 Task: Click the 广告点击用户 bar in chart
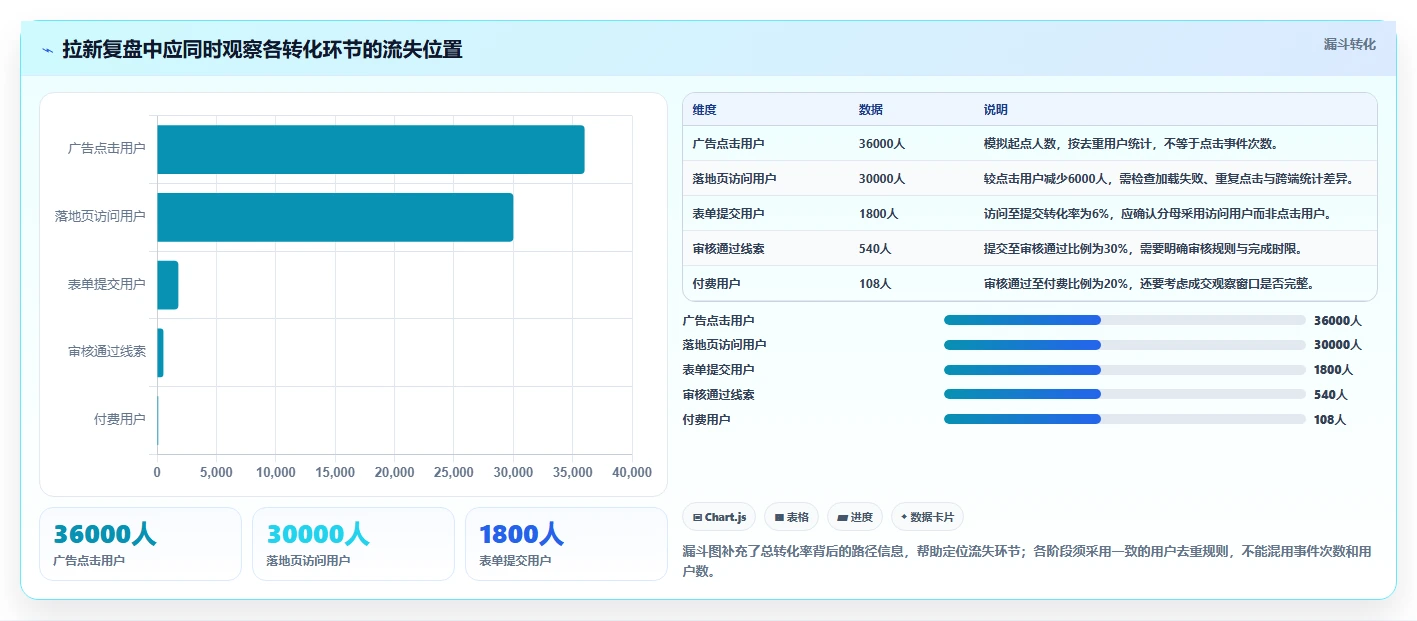[370, 149]
